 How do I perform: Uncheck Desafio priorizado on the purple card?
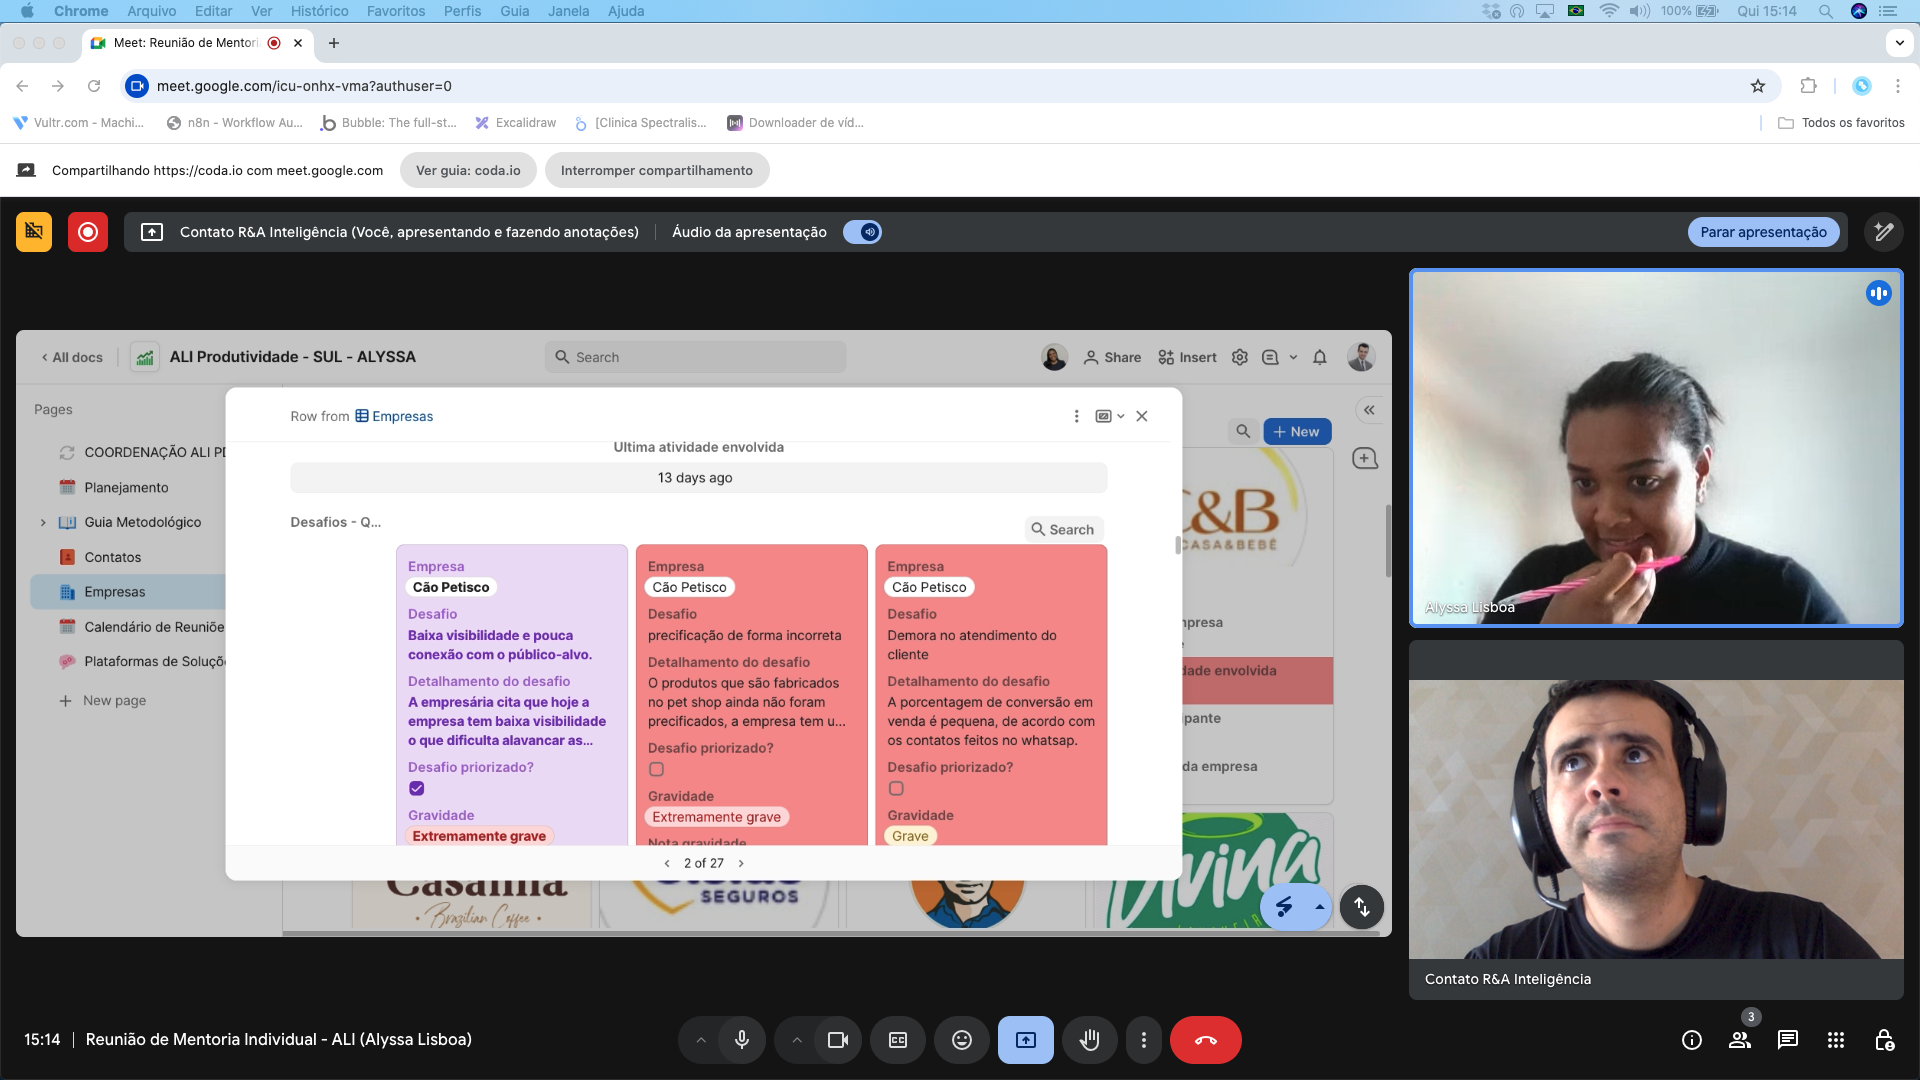point(417,788)
